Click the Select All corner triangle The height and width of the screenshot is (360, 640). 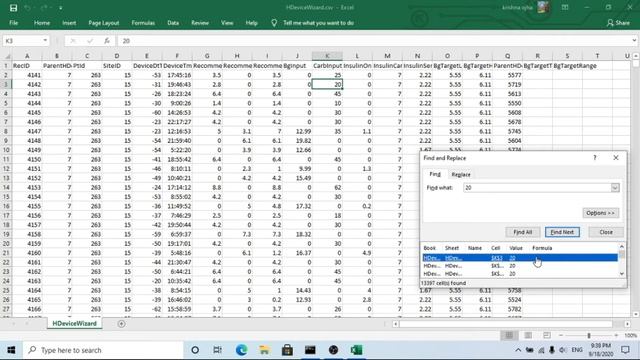coord(6,56)
